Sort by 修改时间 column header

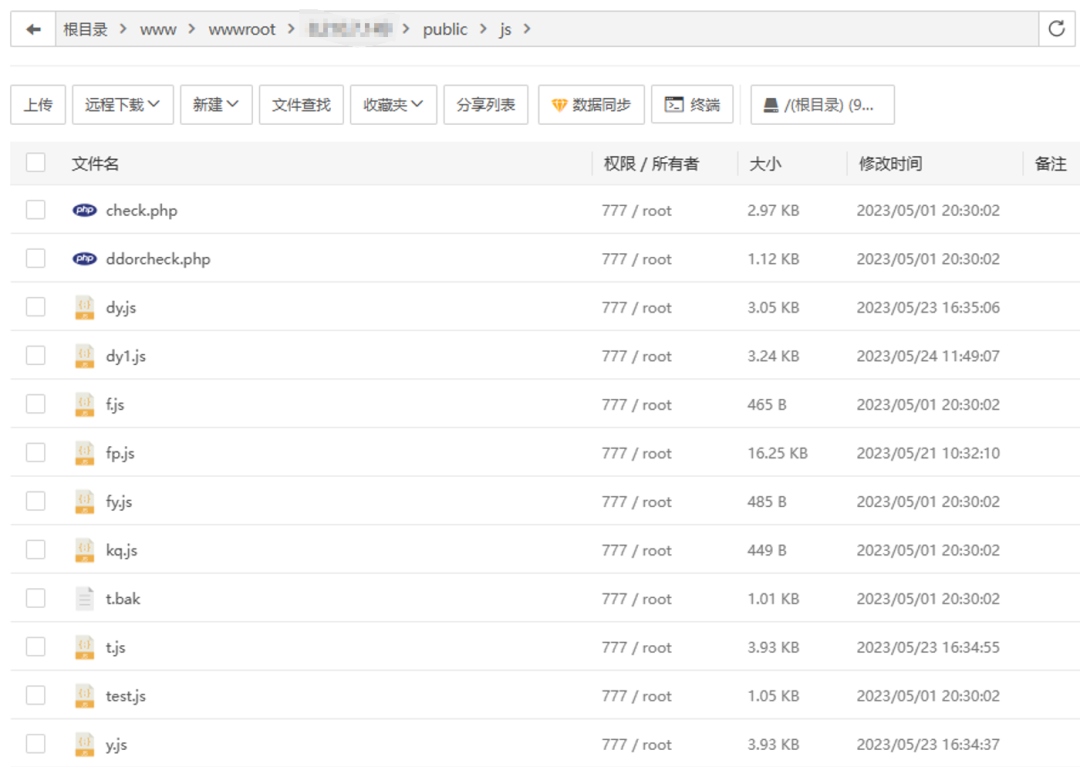pyautogui.click(x=890, y=164)
